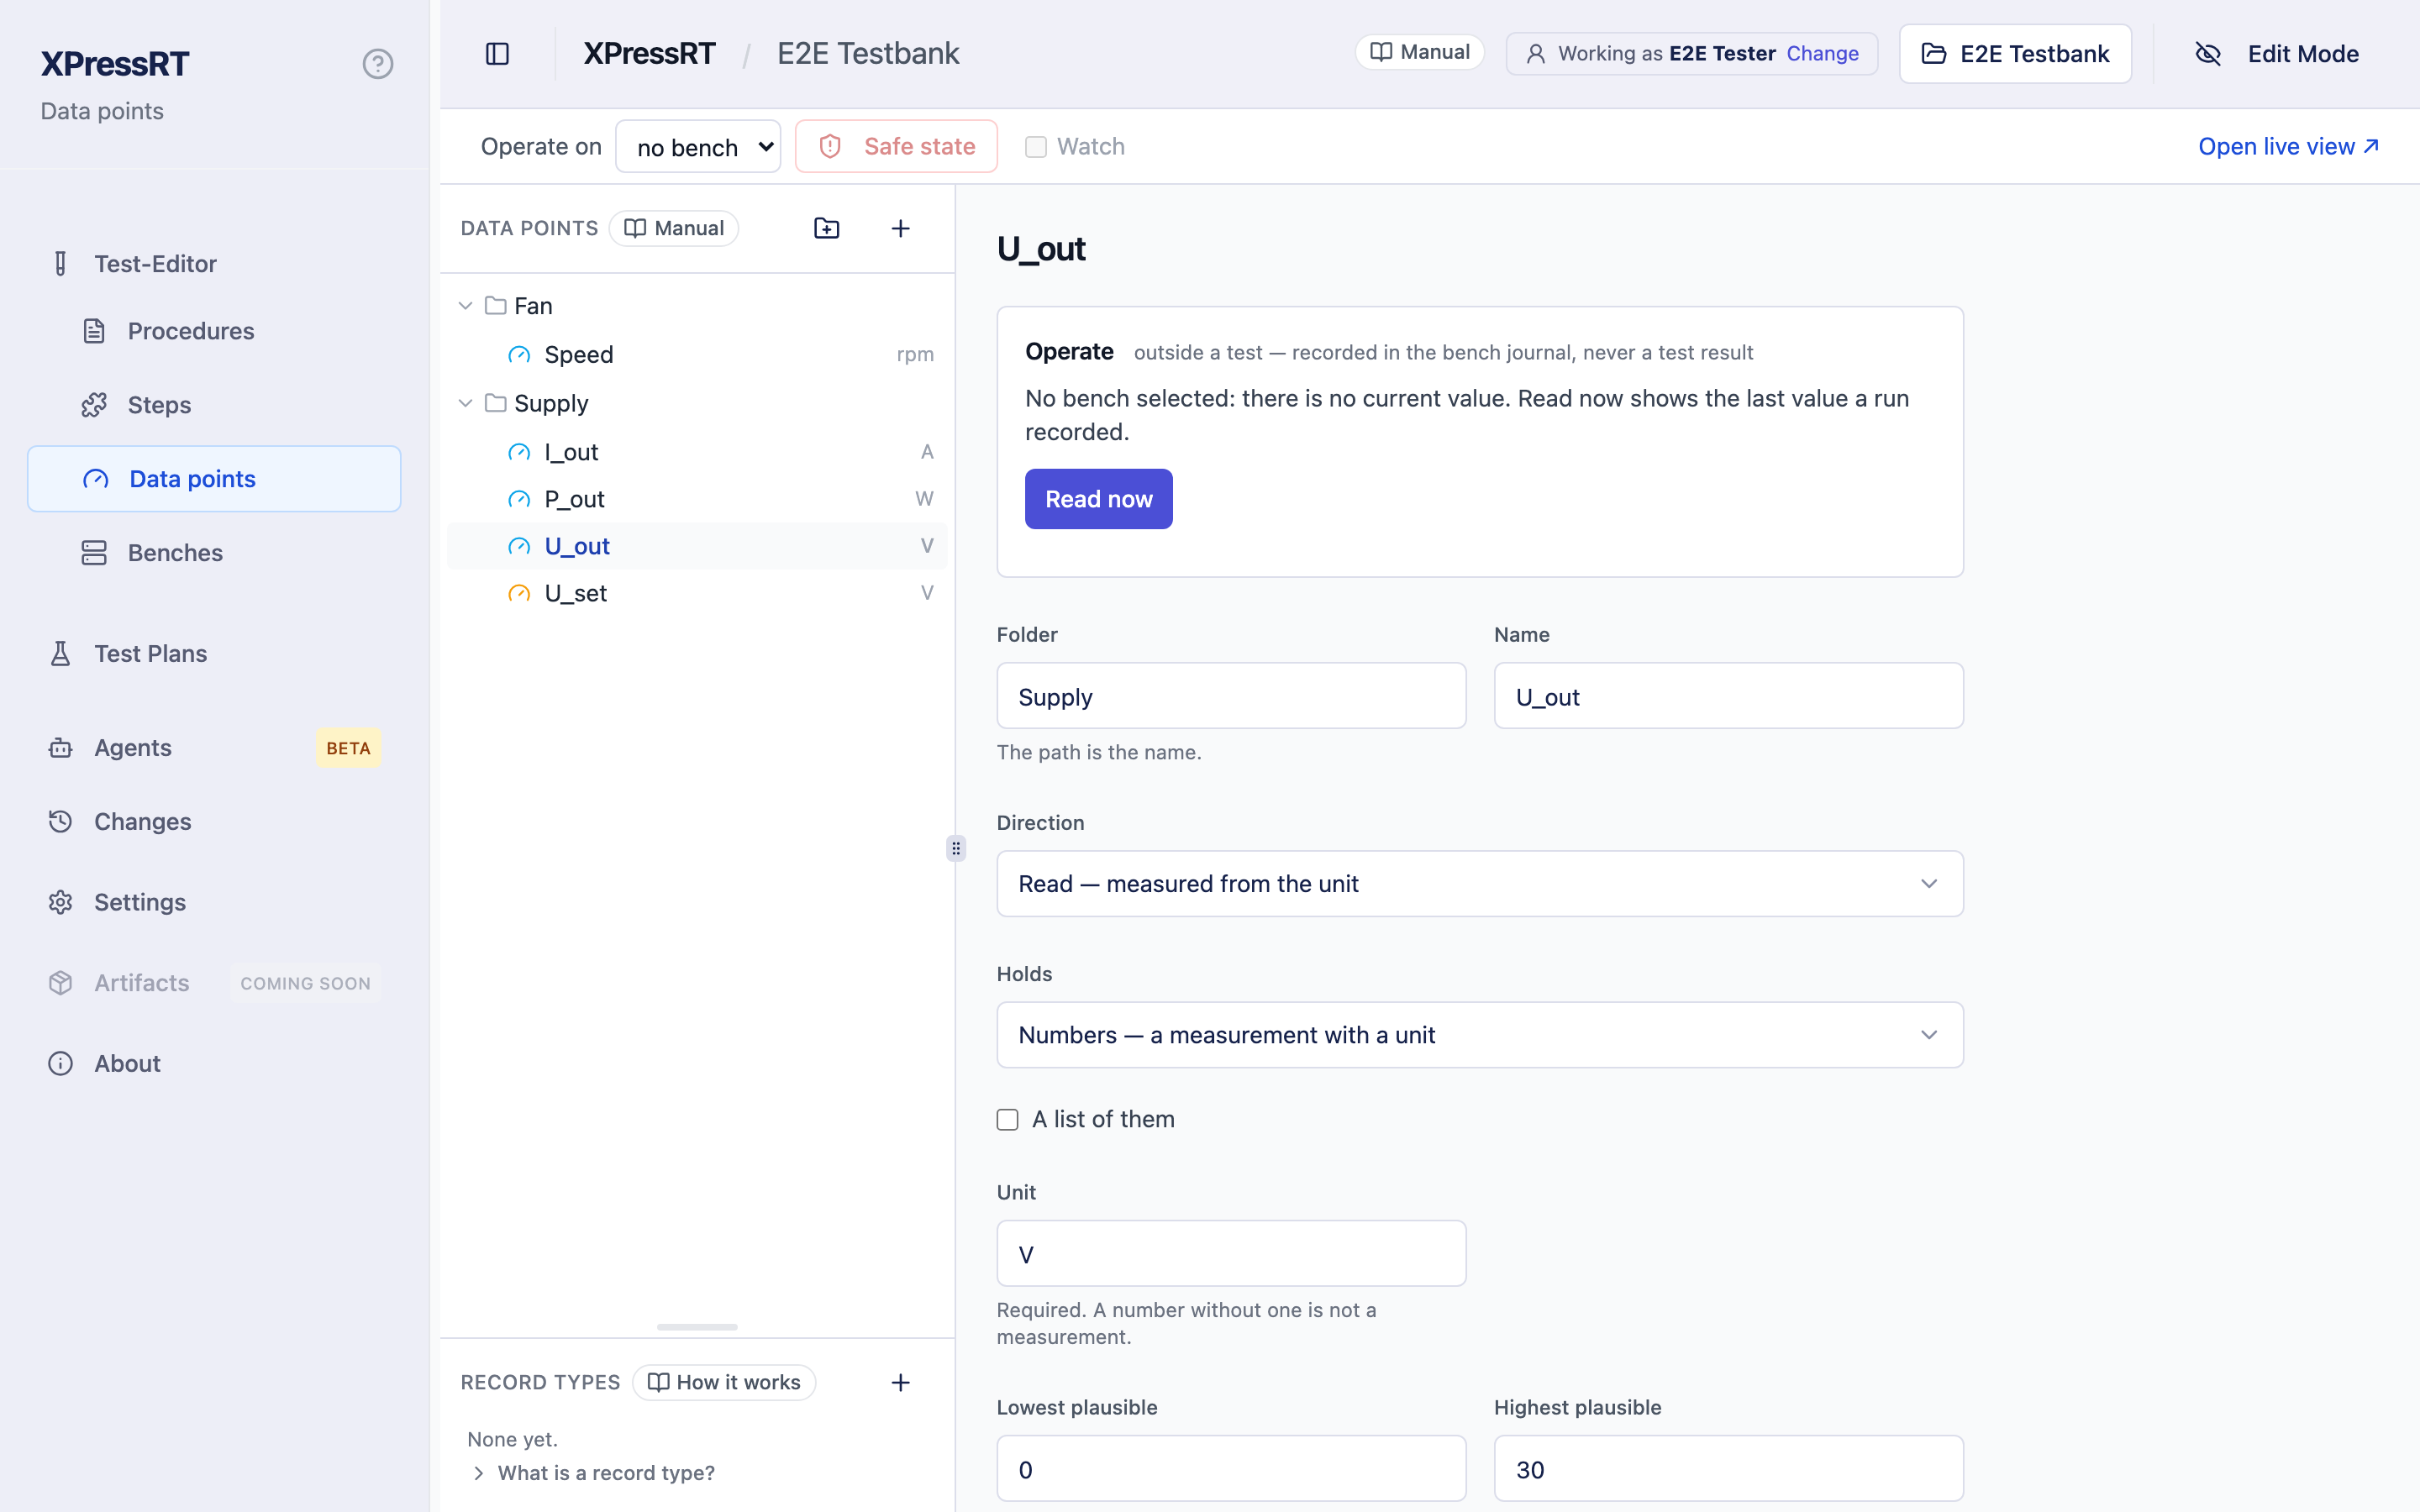Open the 'no bench' dropdown
This screenshot has width=2420, height=1512.
click(698, 147)
